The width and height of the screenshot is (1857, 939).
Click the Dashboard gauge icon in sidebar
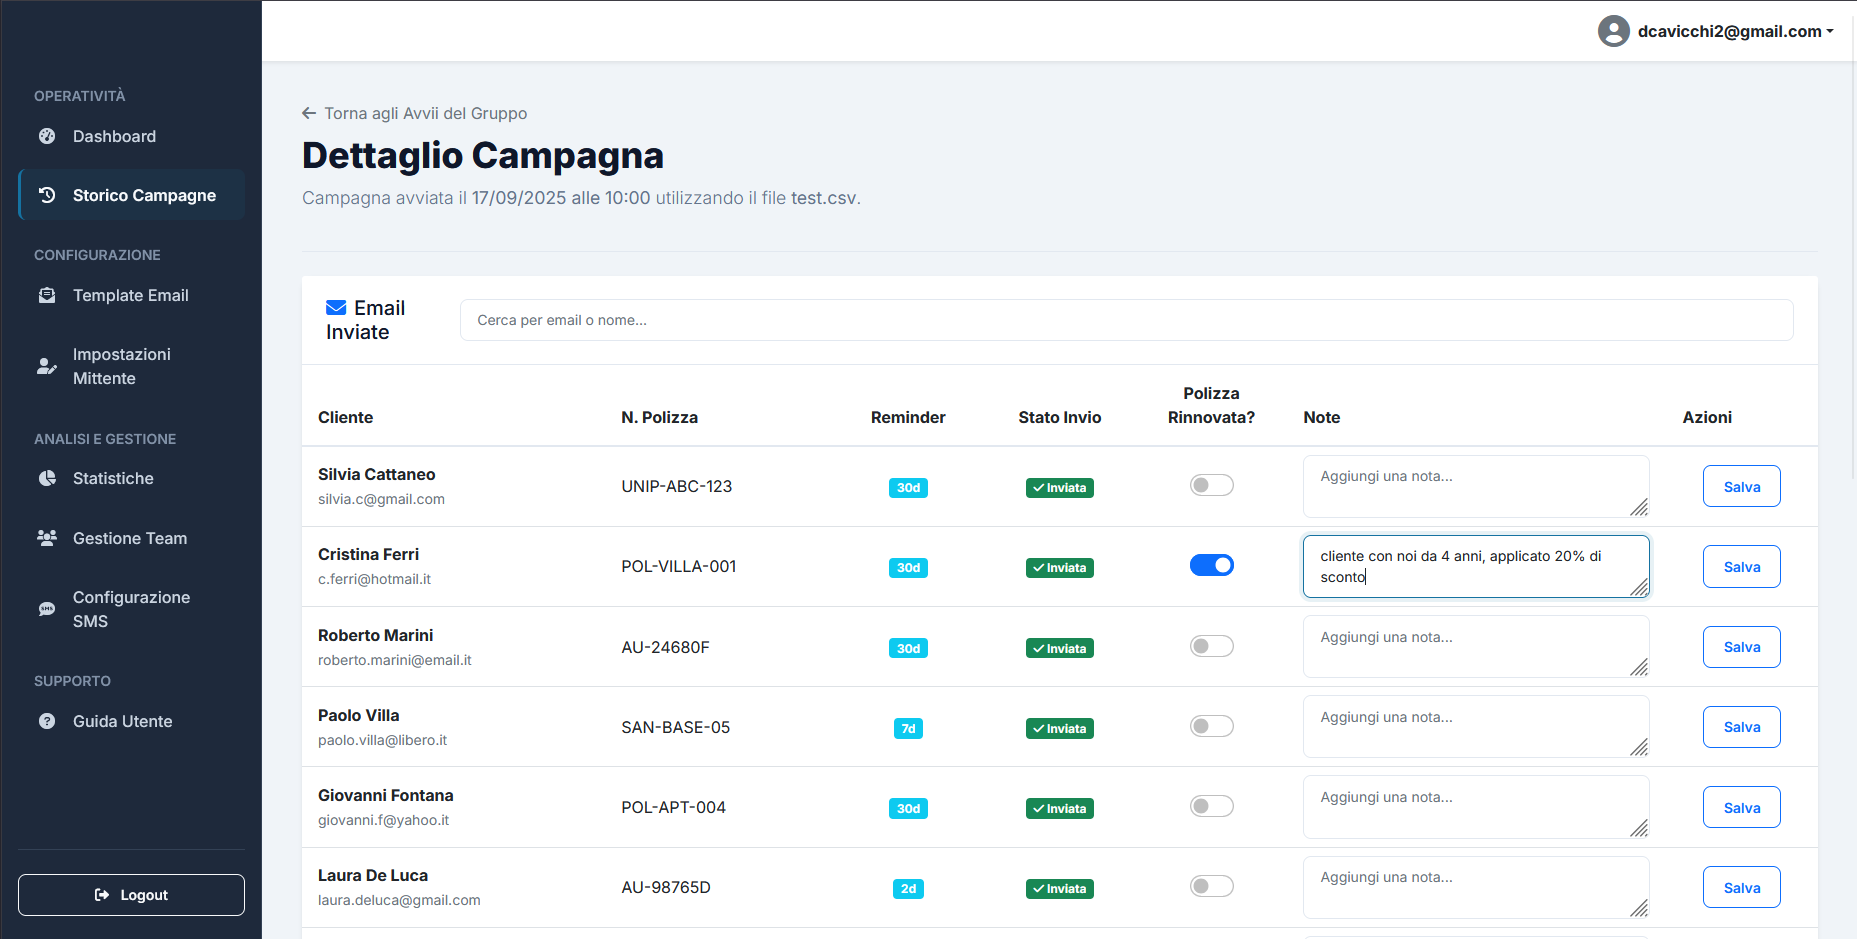point(47,136)
